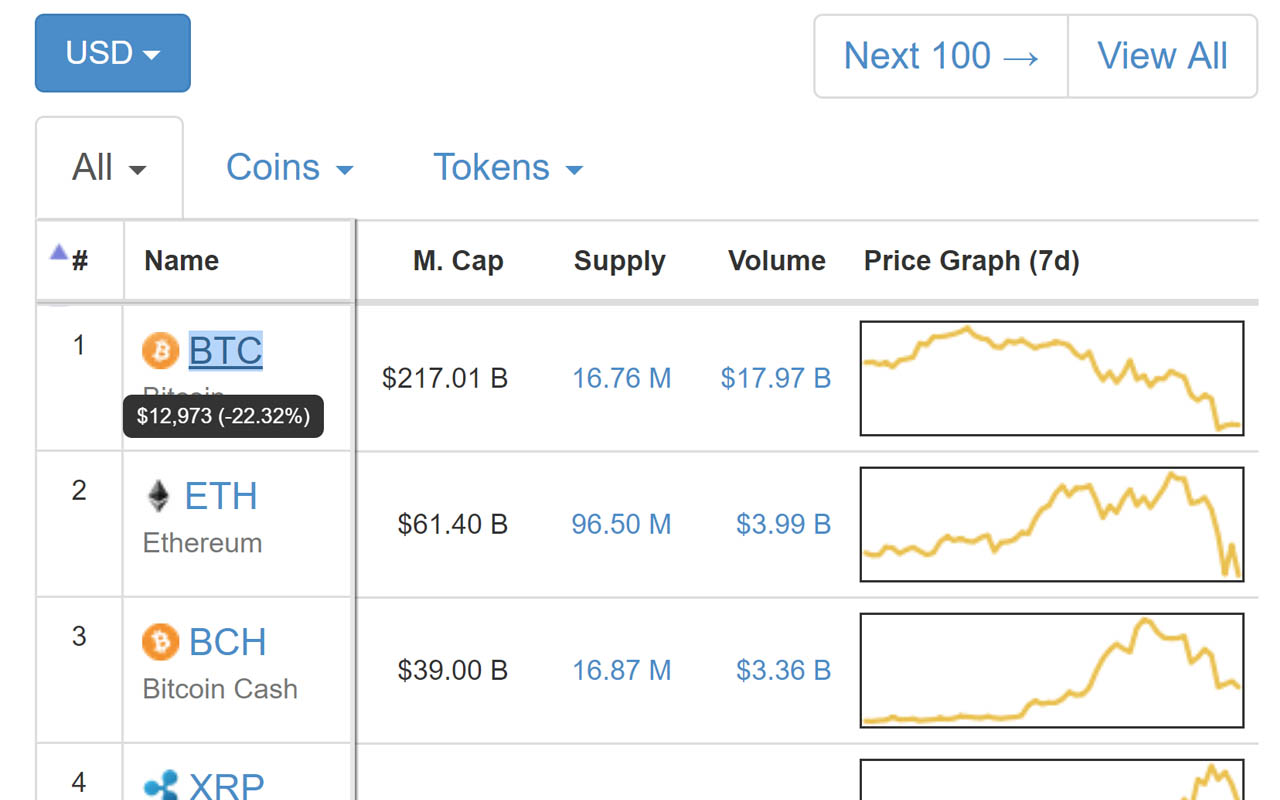Open ETH volume $3.99 B link

click(x=784, y=524)
